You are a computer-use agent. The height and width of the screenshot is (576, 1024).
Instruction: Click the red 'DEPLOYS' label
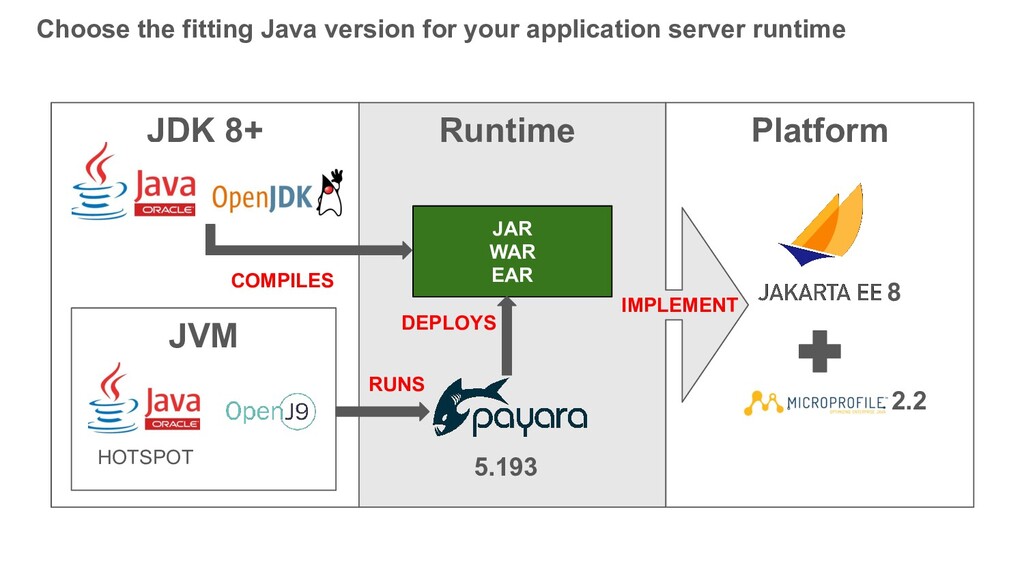[x=449, y=323]
